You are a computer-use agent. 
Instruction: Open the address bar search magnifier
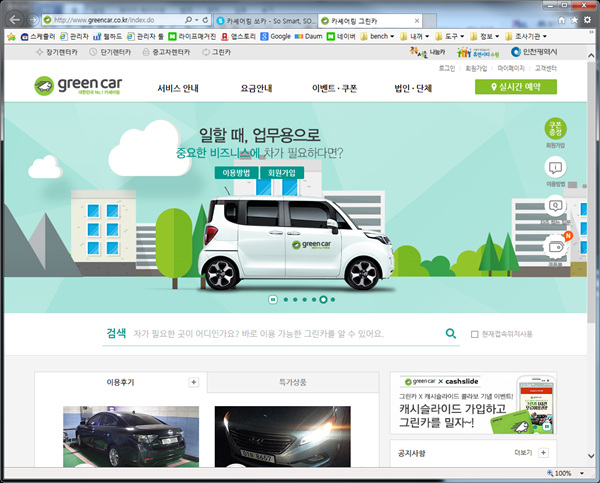click(x=188, y=20)
